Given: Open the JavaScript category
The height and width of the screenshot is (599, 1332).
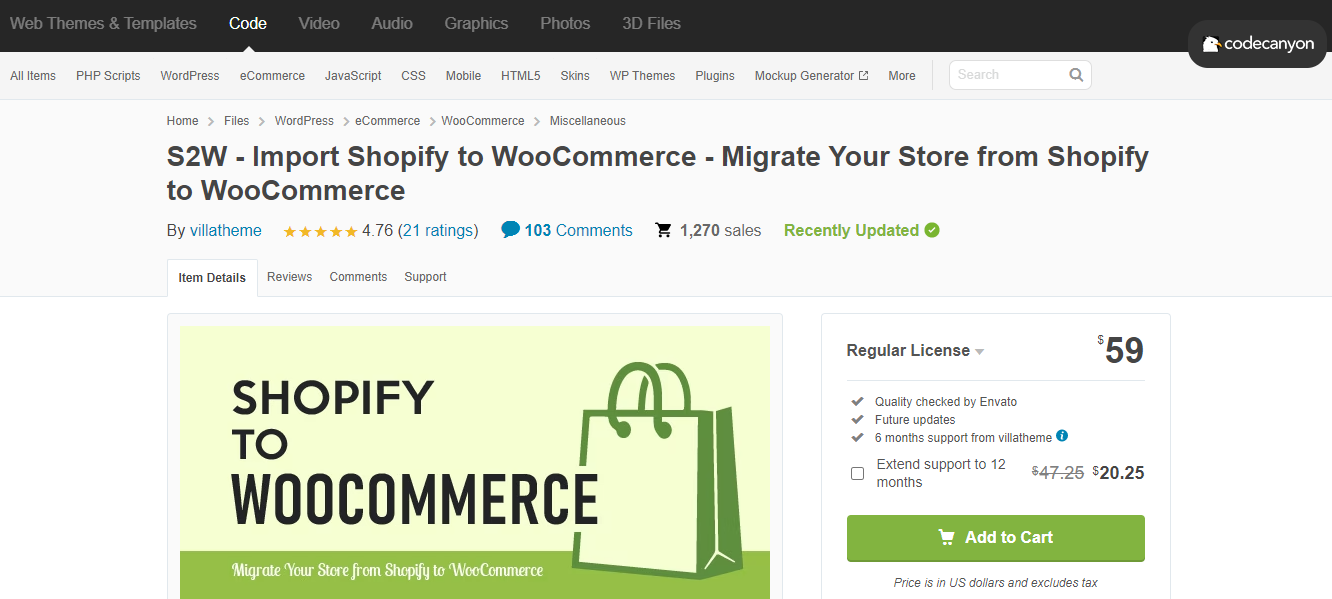Looking at the screenshot, I should (353, 76).
